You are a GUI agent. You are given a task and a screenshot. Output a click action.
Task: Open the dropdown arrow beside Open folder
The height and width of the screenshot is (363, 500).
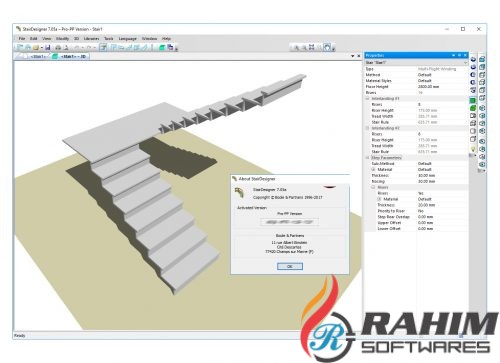pyautogui.click(x=42, y=48)
